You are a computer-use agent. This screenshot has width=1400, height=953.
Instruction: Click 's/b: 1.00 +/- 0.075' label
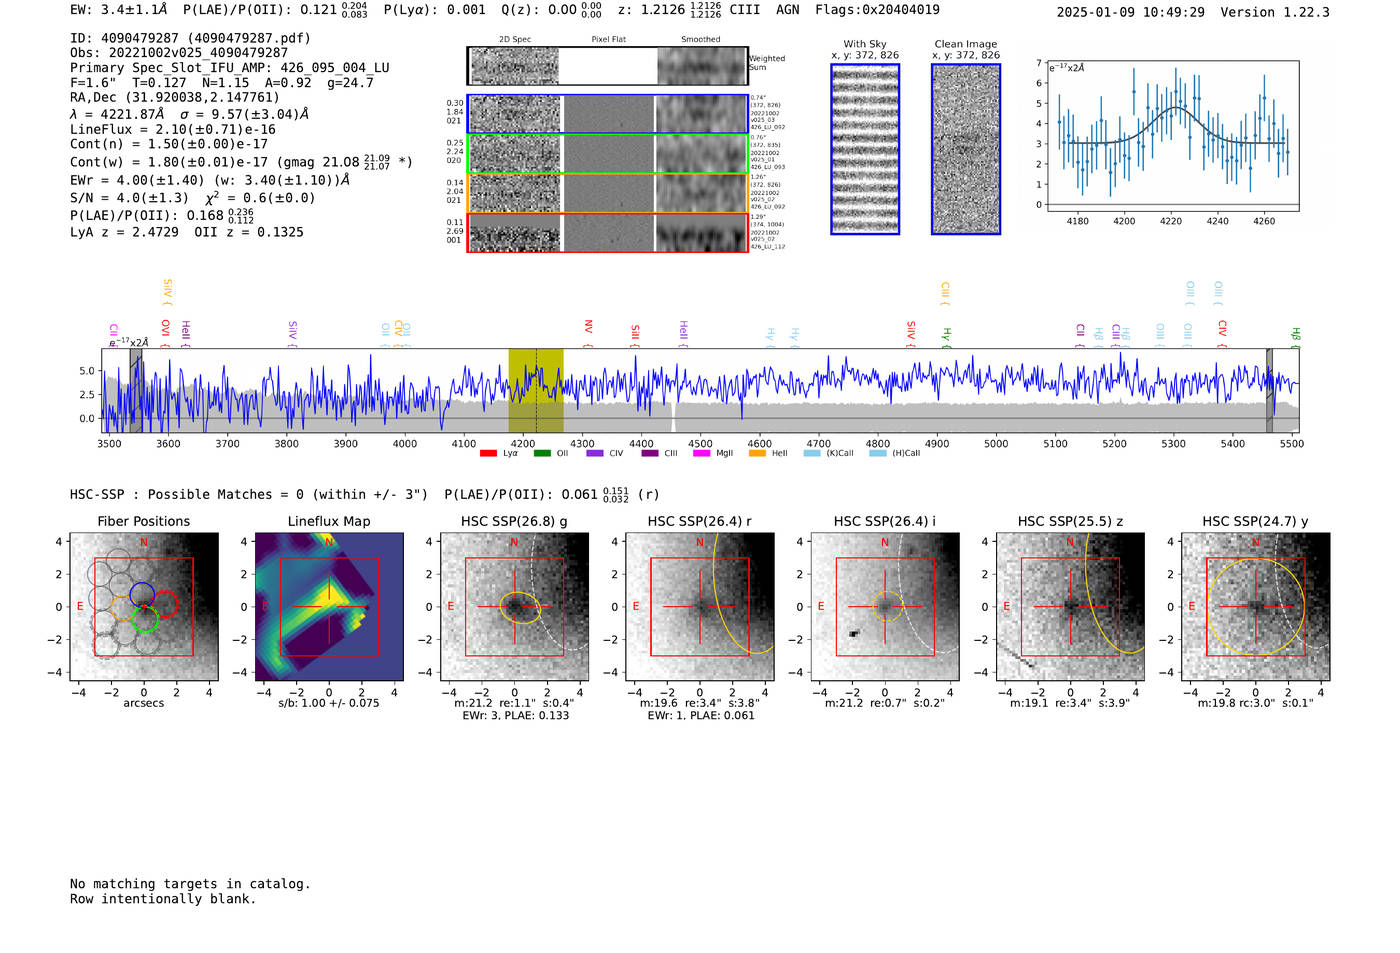(329, 703)
